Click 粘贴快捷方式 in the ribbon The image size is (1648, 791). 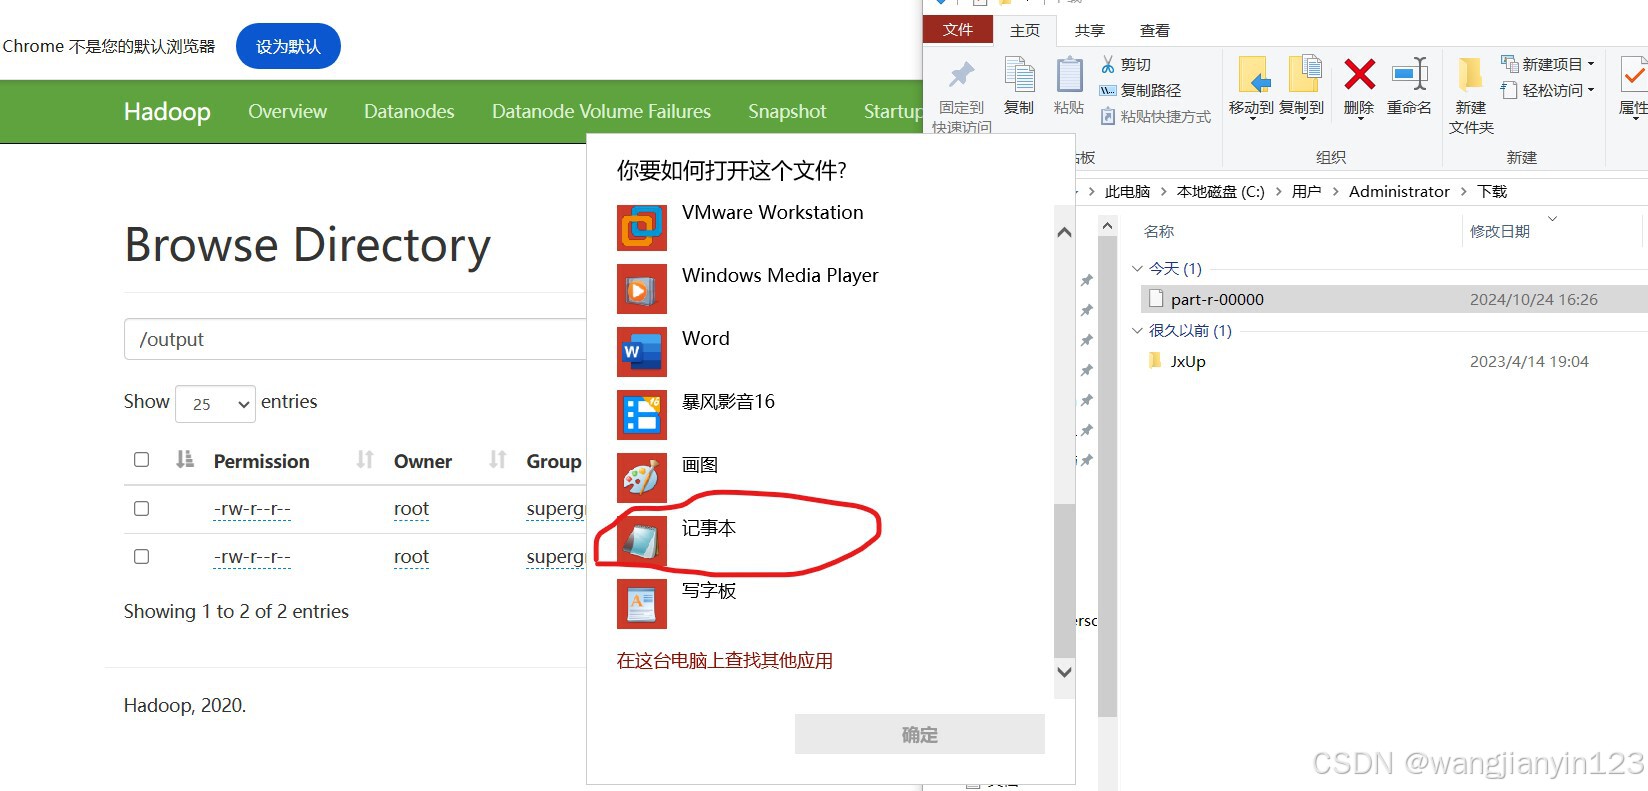(x=1156, y=116)
